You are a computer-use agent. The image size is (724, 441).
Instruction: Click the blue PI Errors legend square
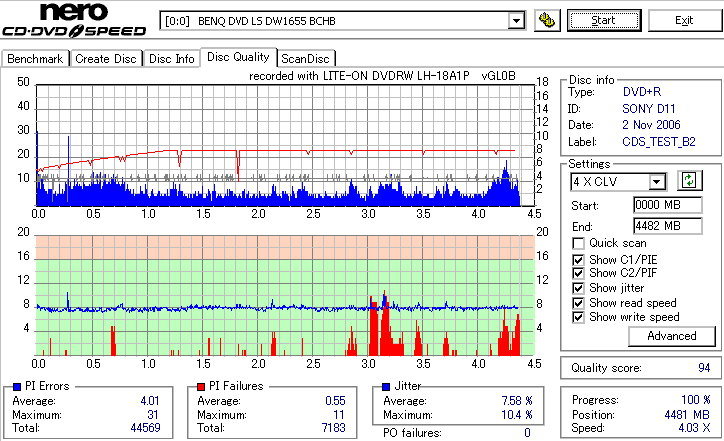point(17,387)
